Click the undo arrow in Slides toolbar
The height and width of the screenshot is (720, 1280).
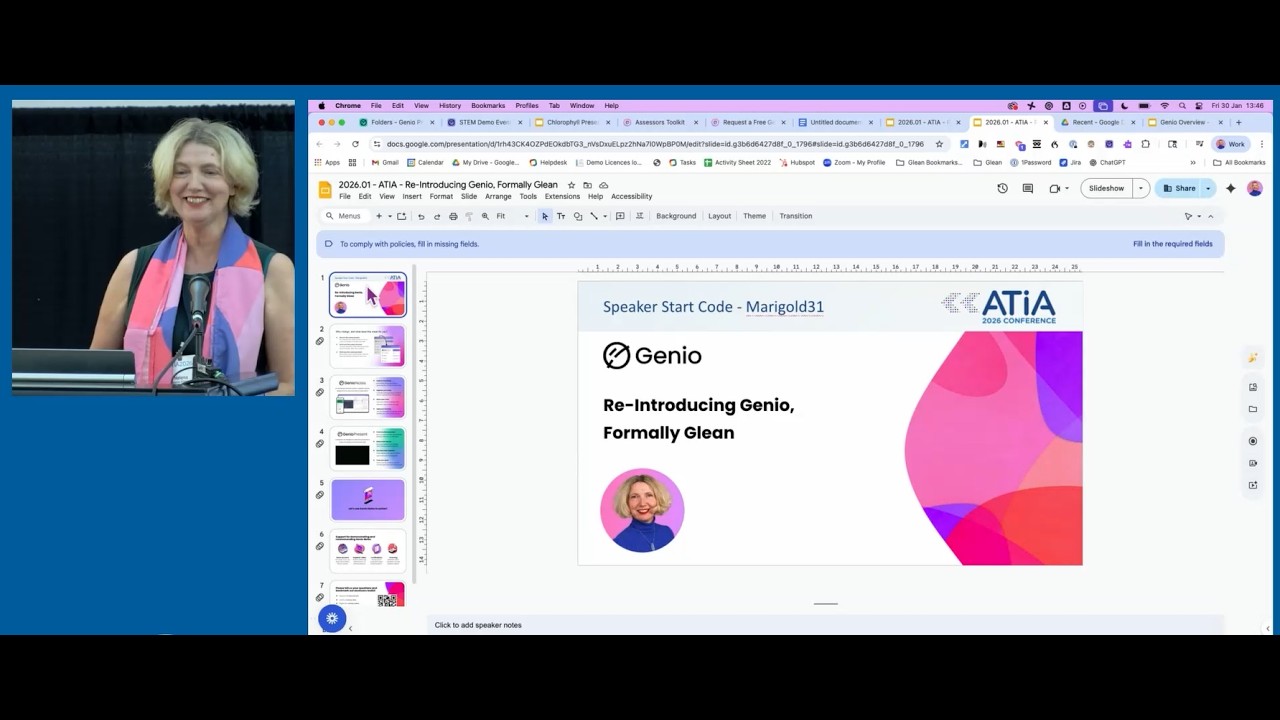(x=421, y=216)
